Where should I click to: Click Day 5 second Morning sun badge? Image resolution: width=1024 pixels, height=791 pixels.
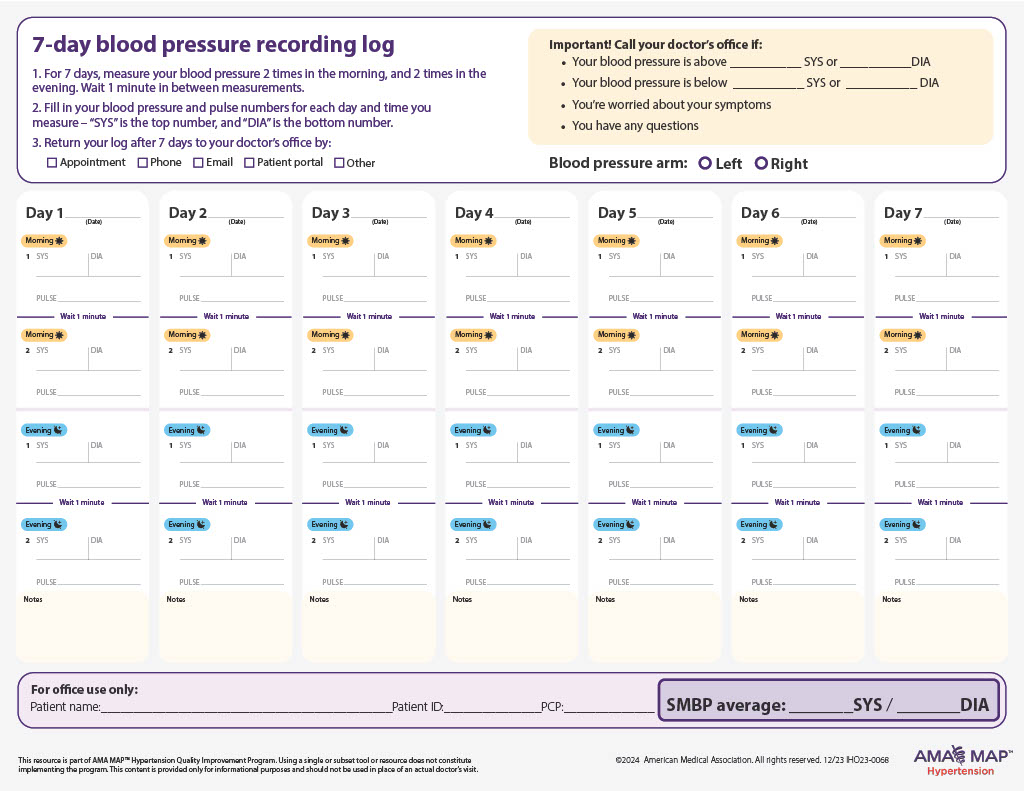616,335
